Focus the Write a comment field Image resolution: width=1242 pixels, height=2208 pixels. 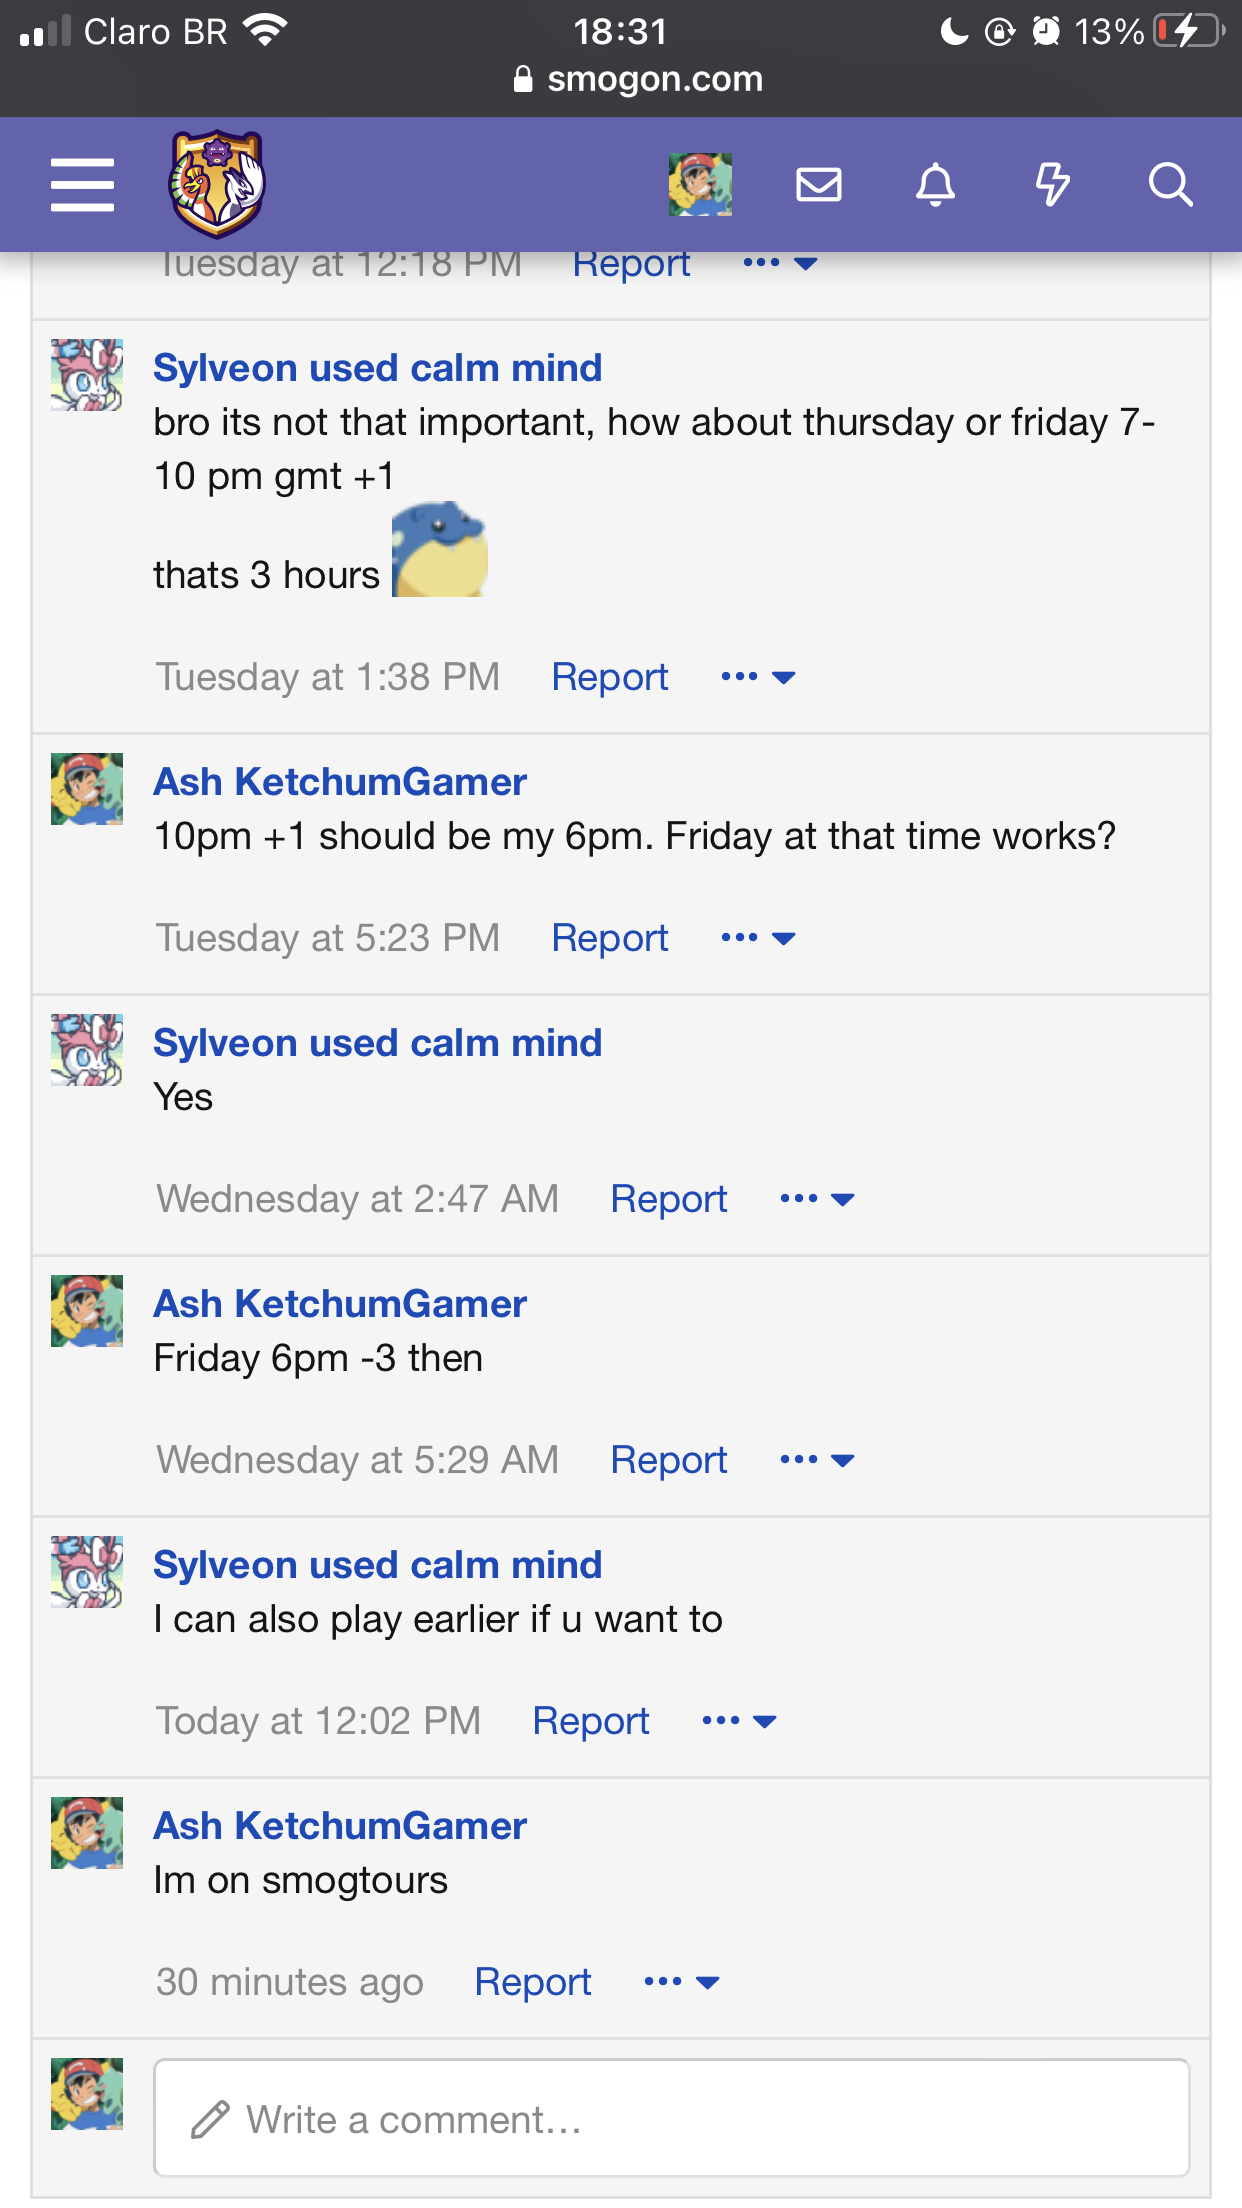pos(671,2118)
